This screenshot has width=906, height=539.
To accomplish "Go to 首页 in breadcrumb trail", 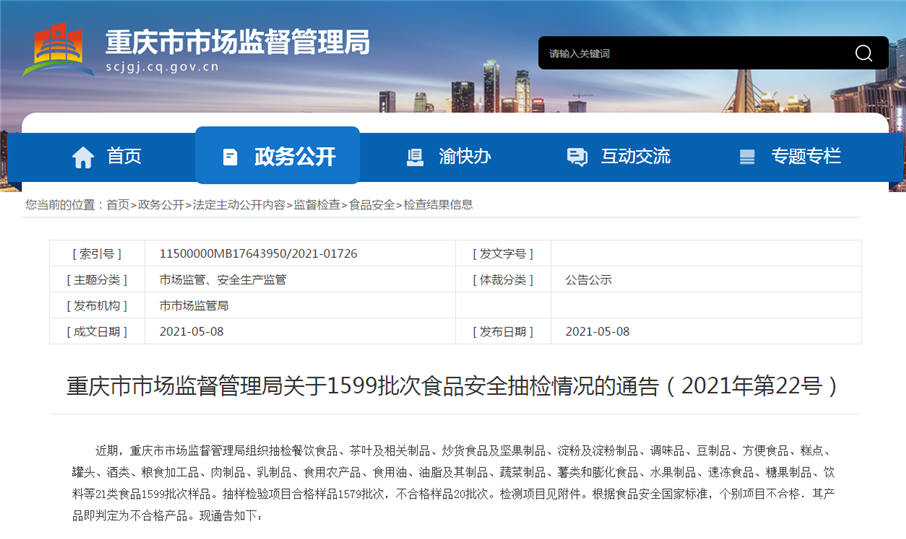I will pyautogui.click(x=118, y=205).
